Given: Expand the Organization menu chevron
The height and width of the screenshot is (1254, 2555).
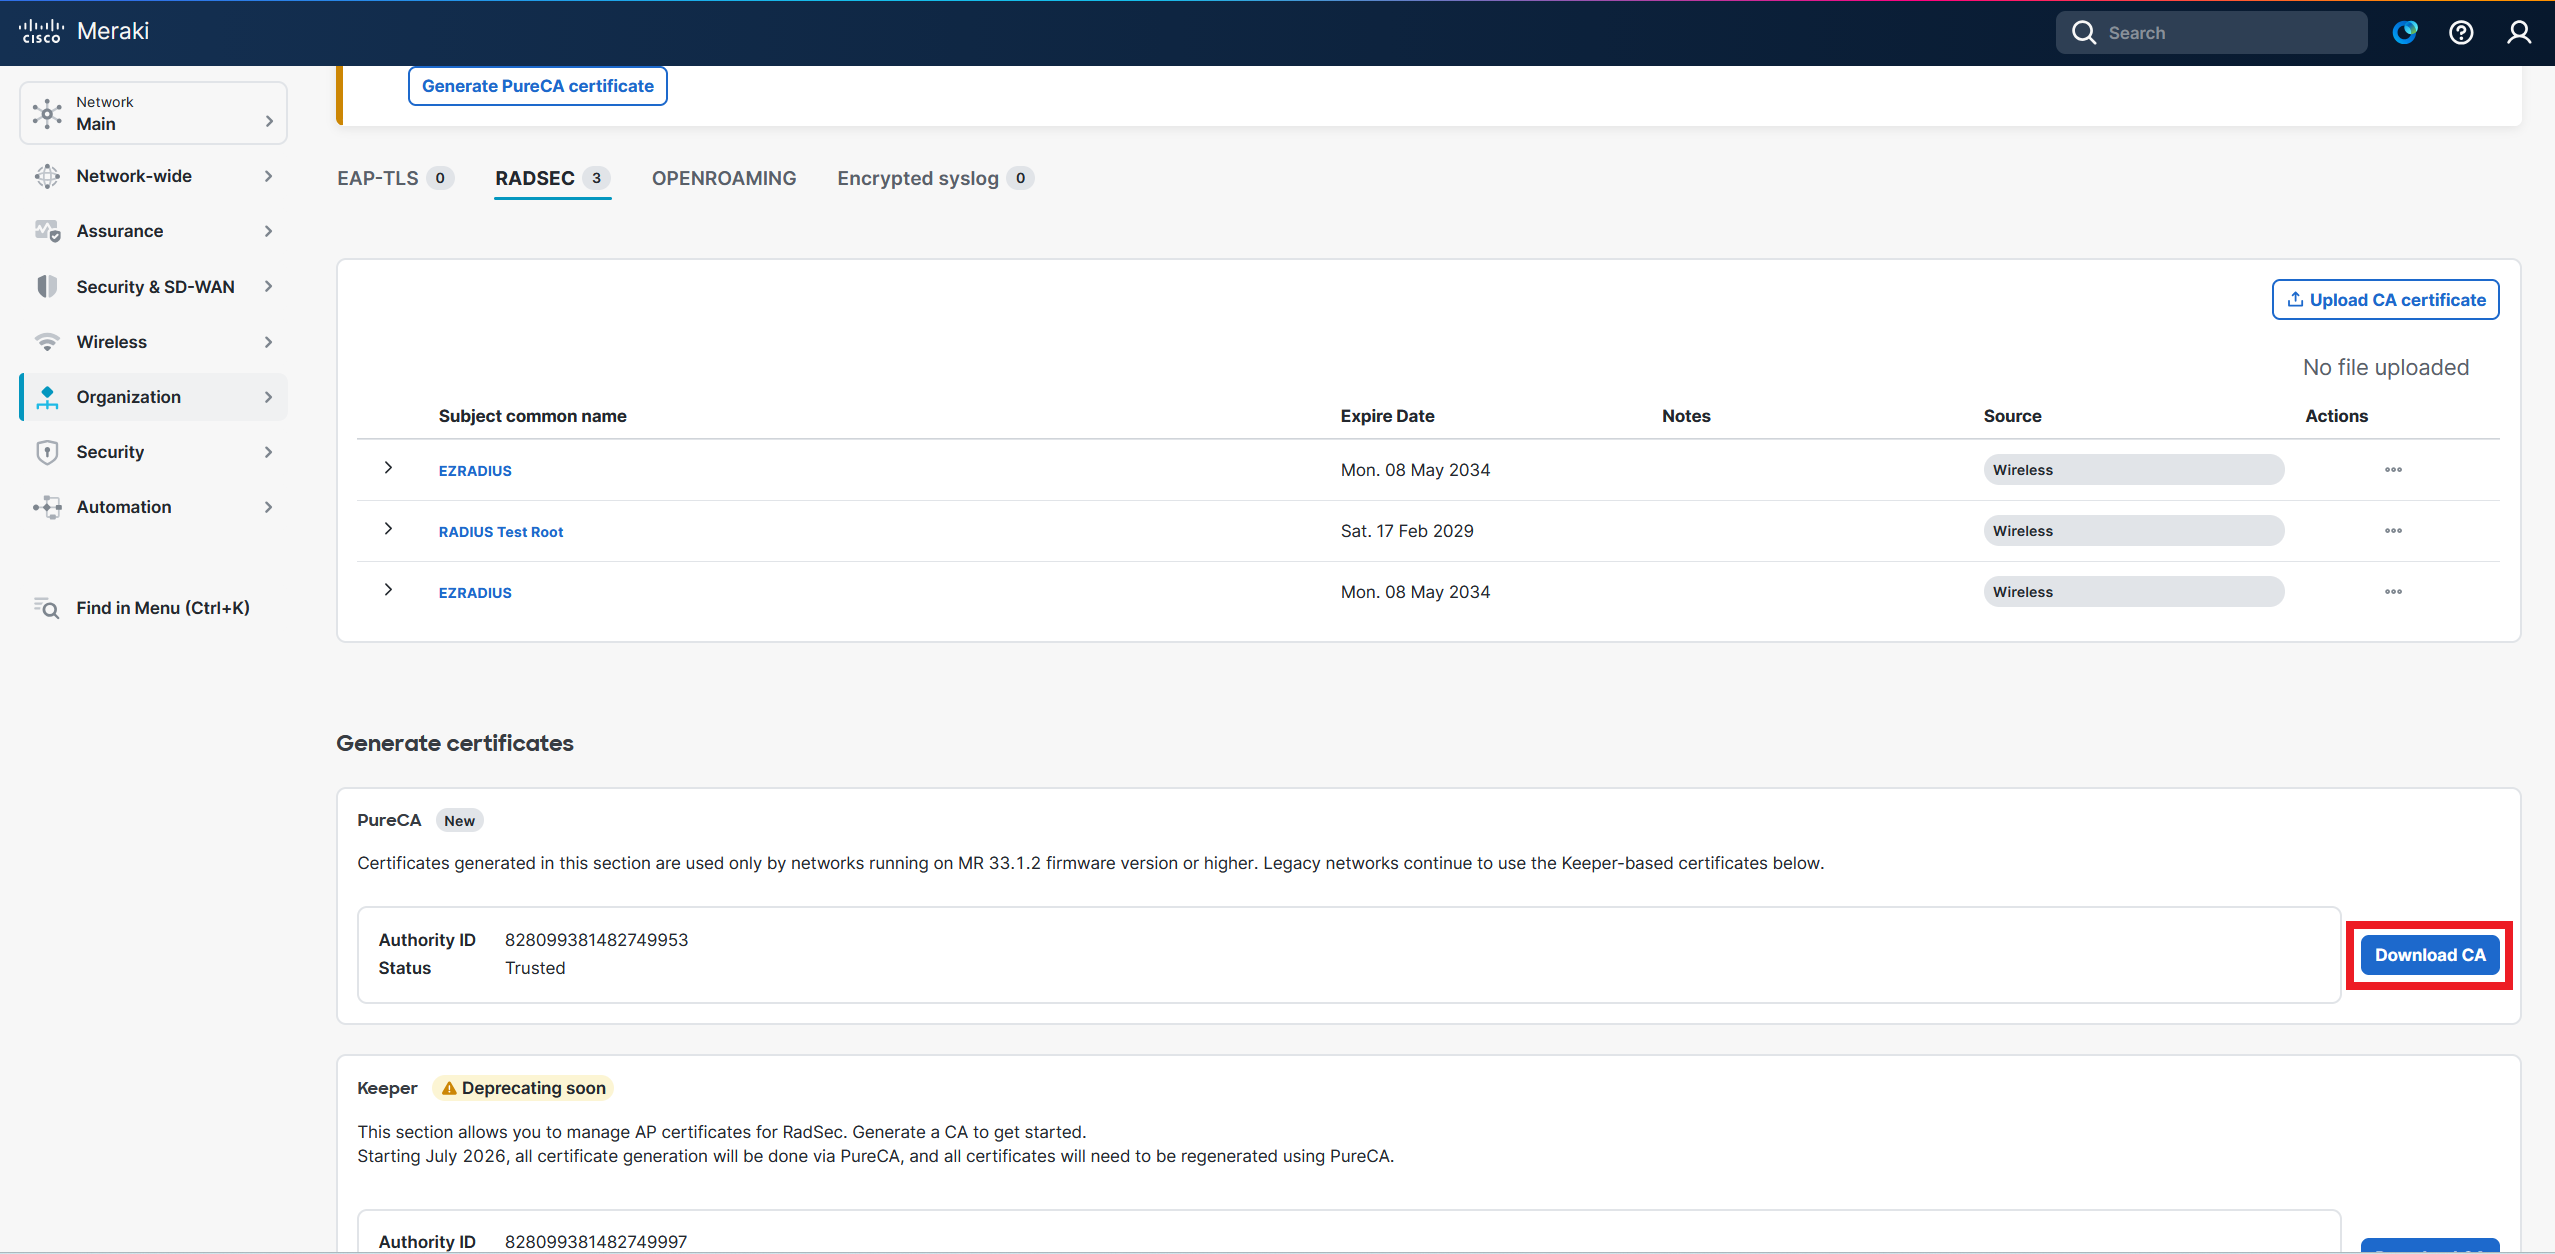Looking at the screenshot, I should click(x=268, y=397).
